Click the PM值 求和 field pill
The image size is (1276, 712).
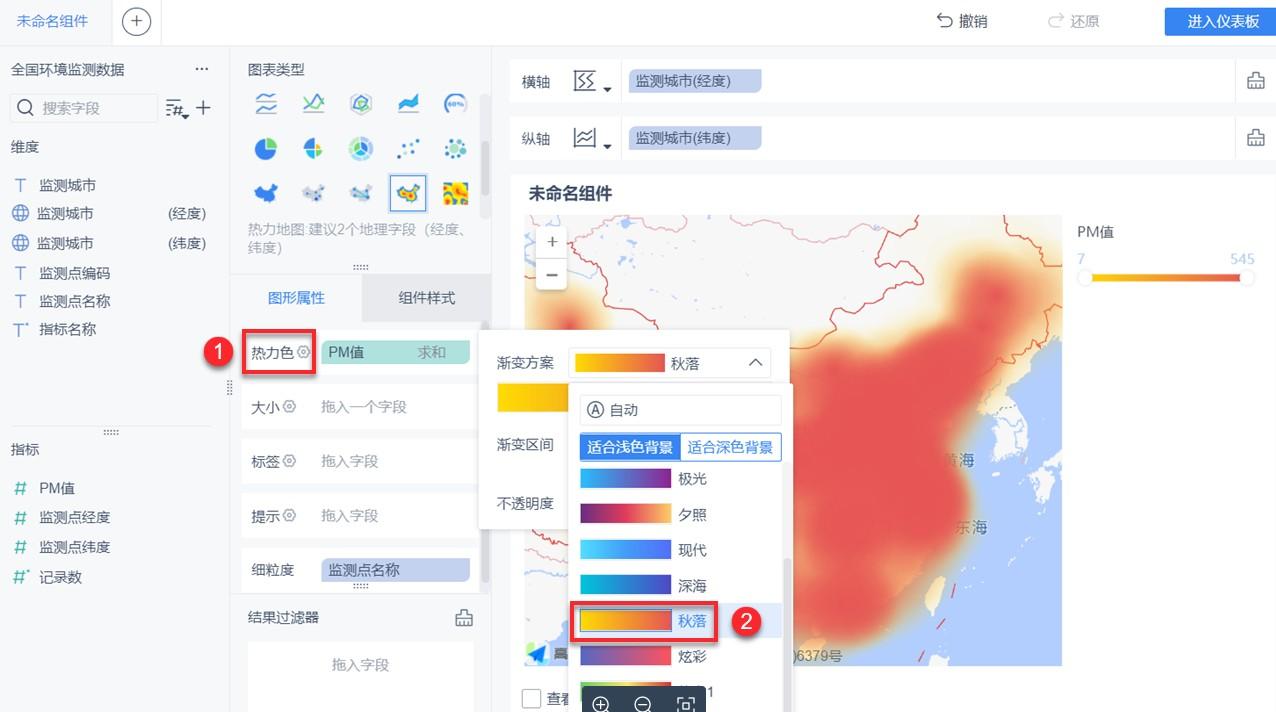coord(395,352)
